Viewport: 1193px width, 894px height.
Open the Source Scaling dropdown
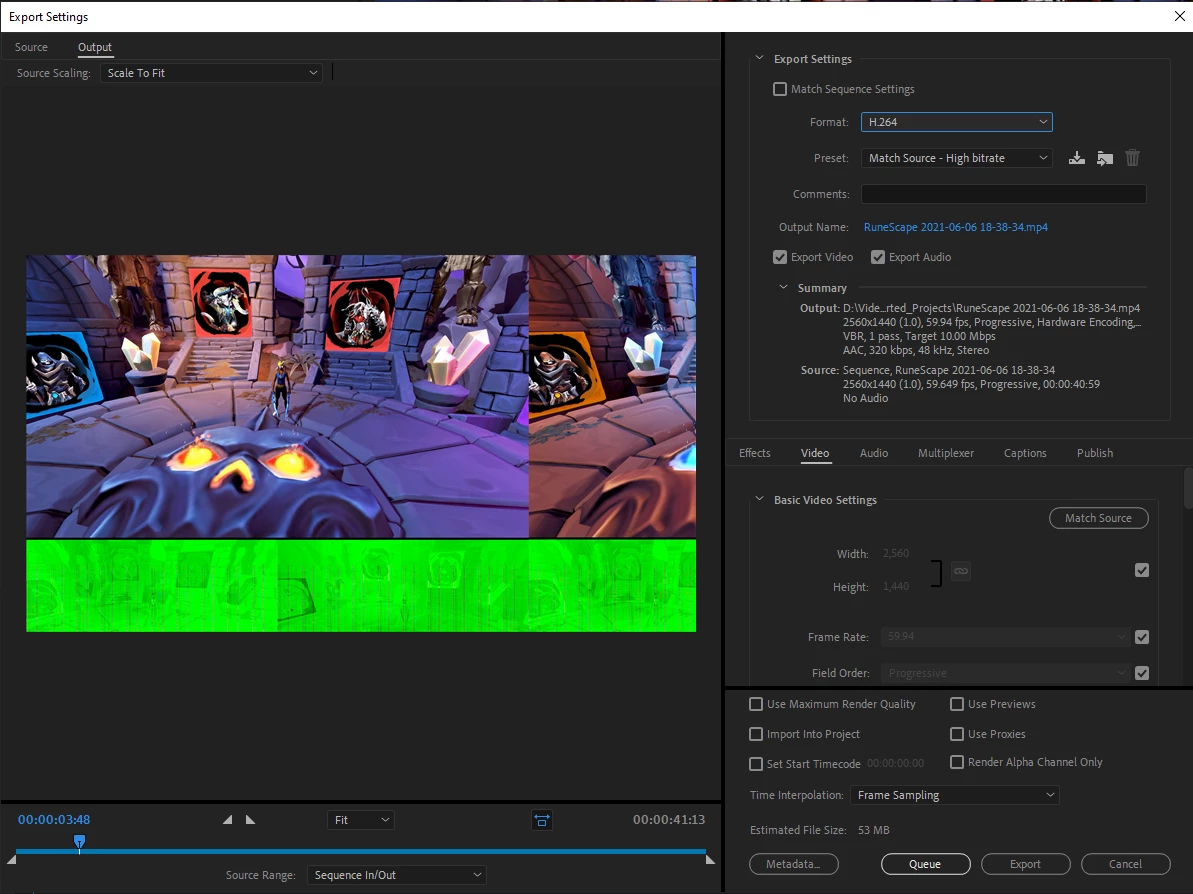pos(212,73)
